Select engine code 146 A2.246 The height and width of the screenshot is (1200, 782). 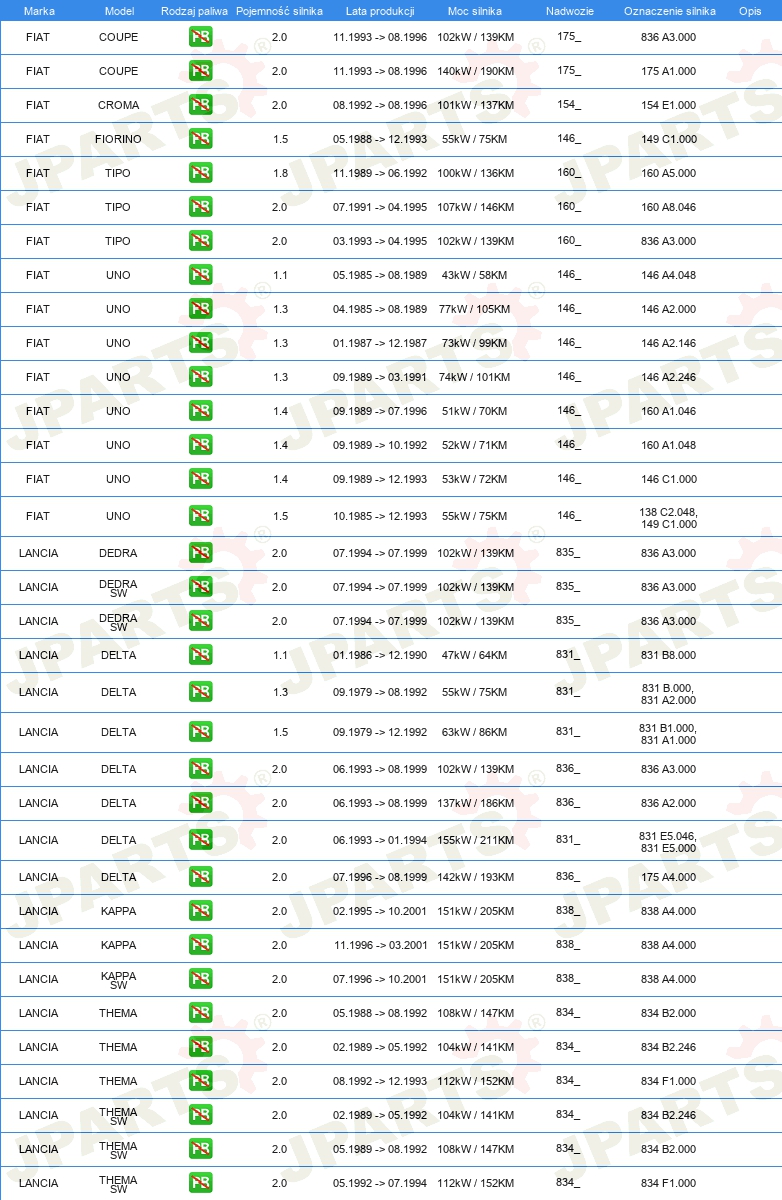point(669,377)
